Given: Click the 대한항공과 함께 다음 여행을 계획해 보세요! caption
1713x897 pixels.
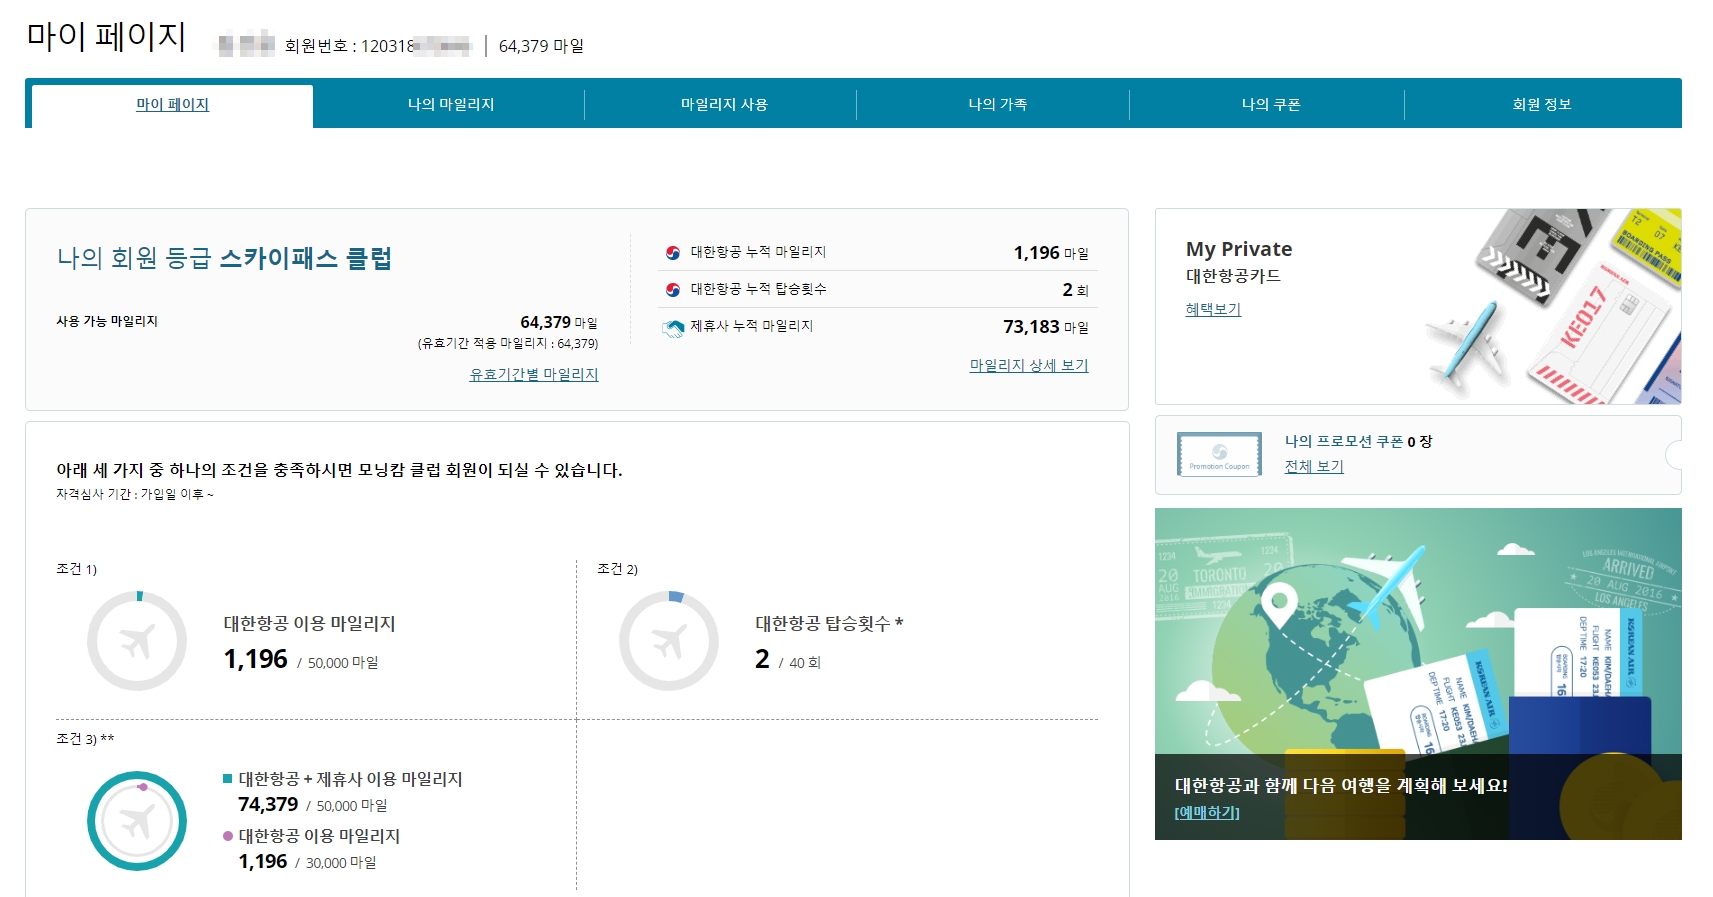Looking at the screenshot, I should click(1341, 786).
